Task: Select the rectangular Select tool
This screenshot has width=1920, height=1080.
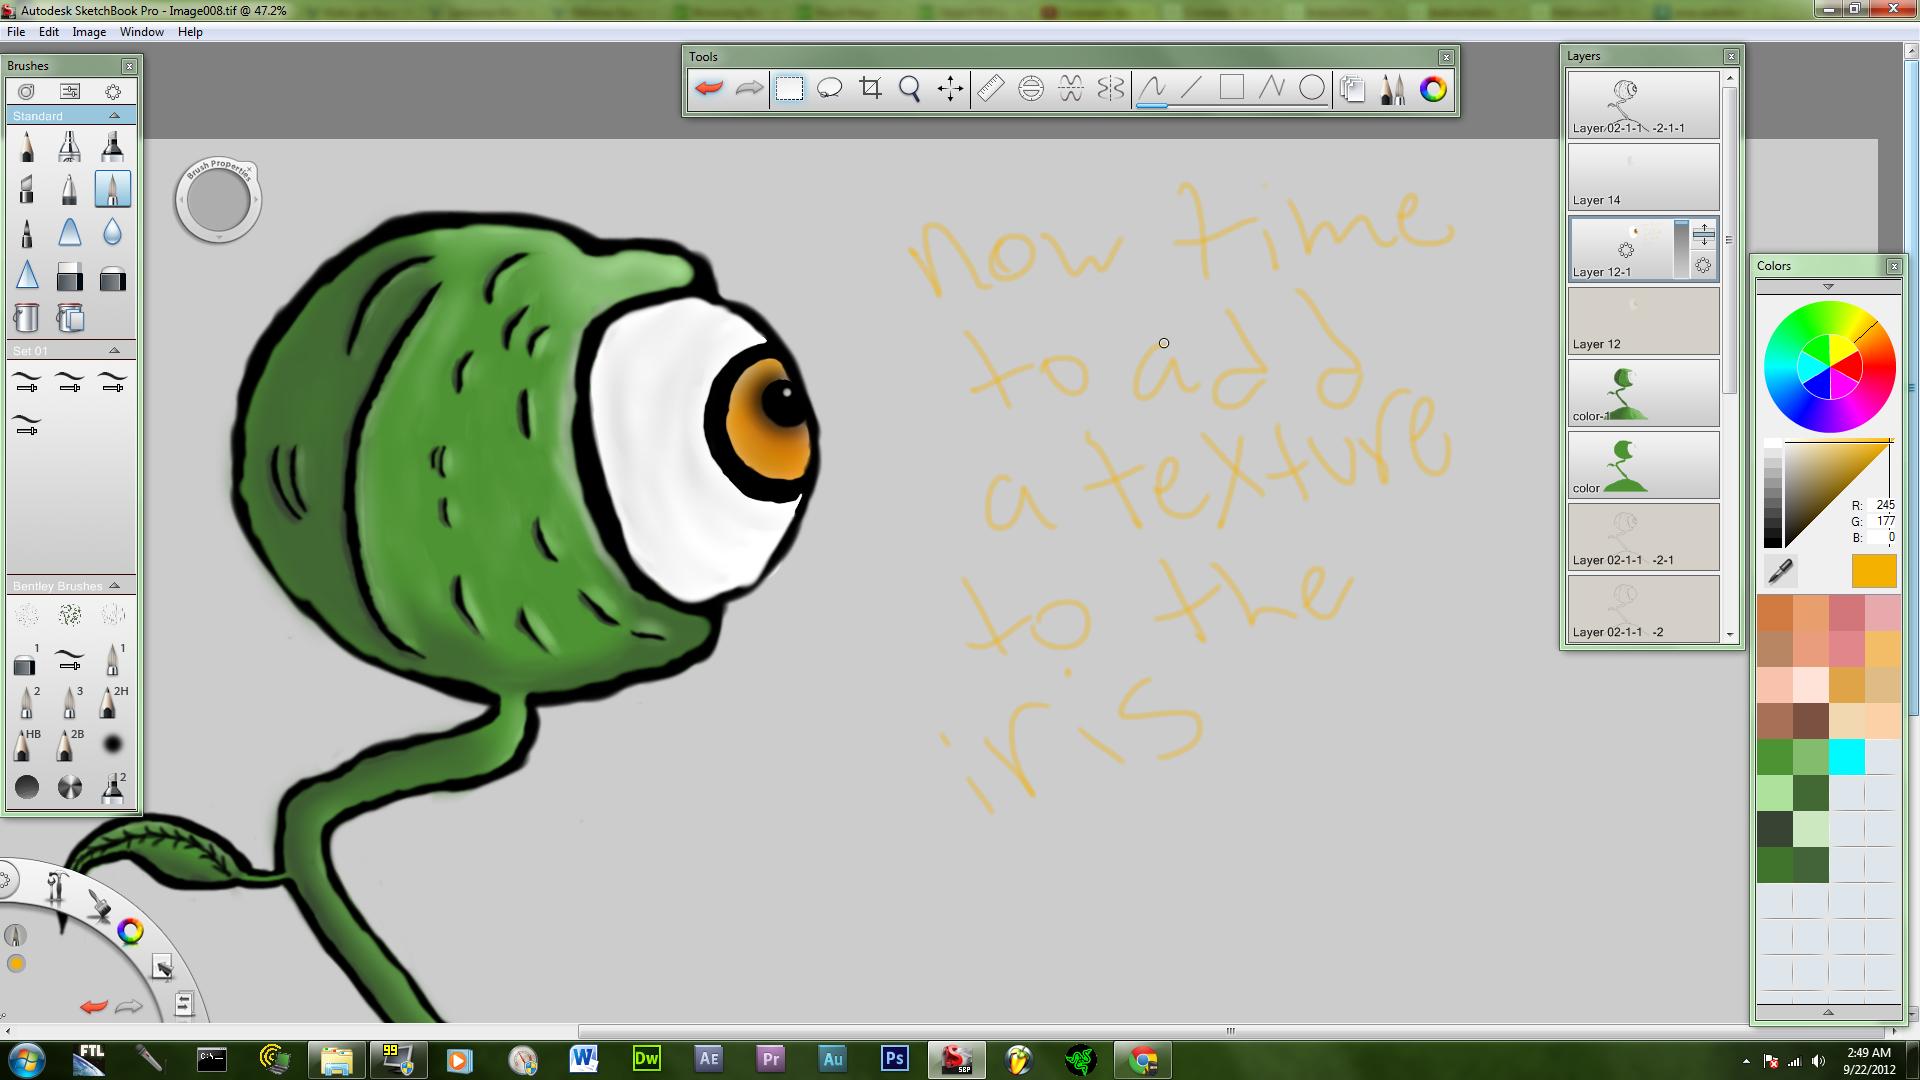Action: pyautogui.click(x=789, y=88)
